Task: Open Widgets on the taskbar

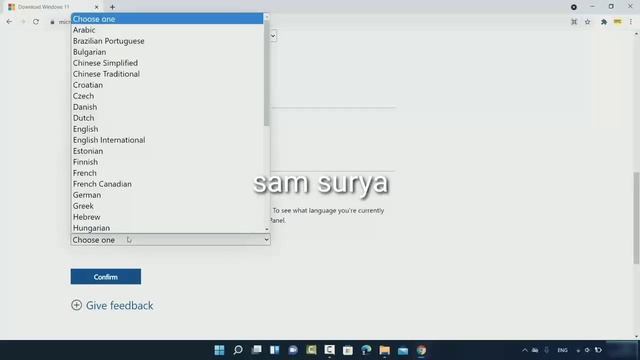Action: point(275,350)
